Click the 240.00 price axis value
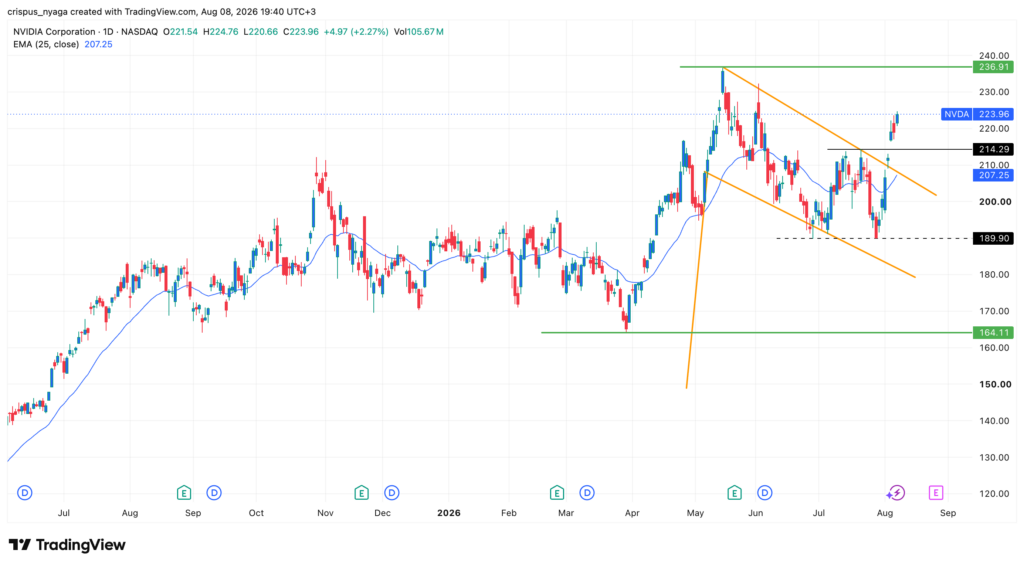The width and height of the screenshot is (1024, 567). click(995, 56)
